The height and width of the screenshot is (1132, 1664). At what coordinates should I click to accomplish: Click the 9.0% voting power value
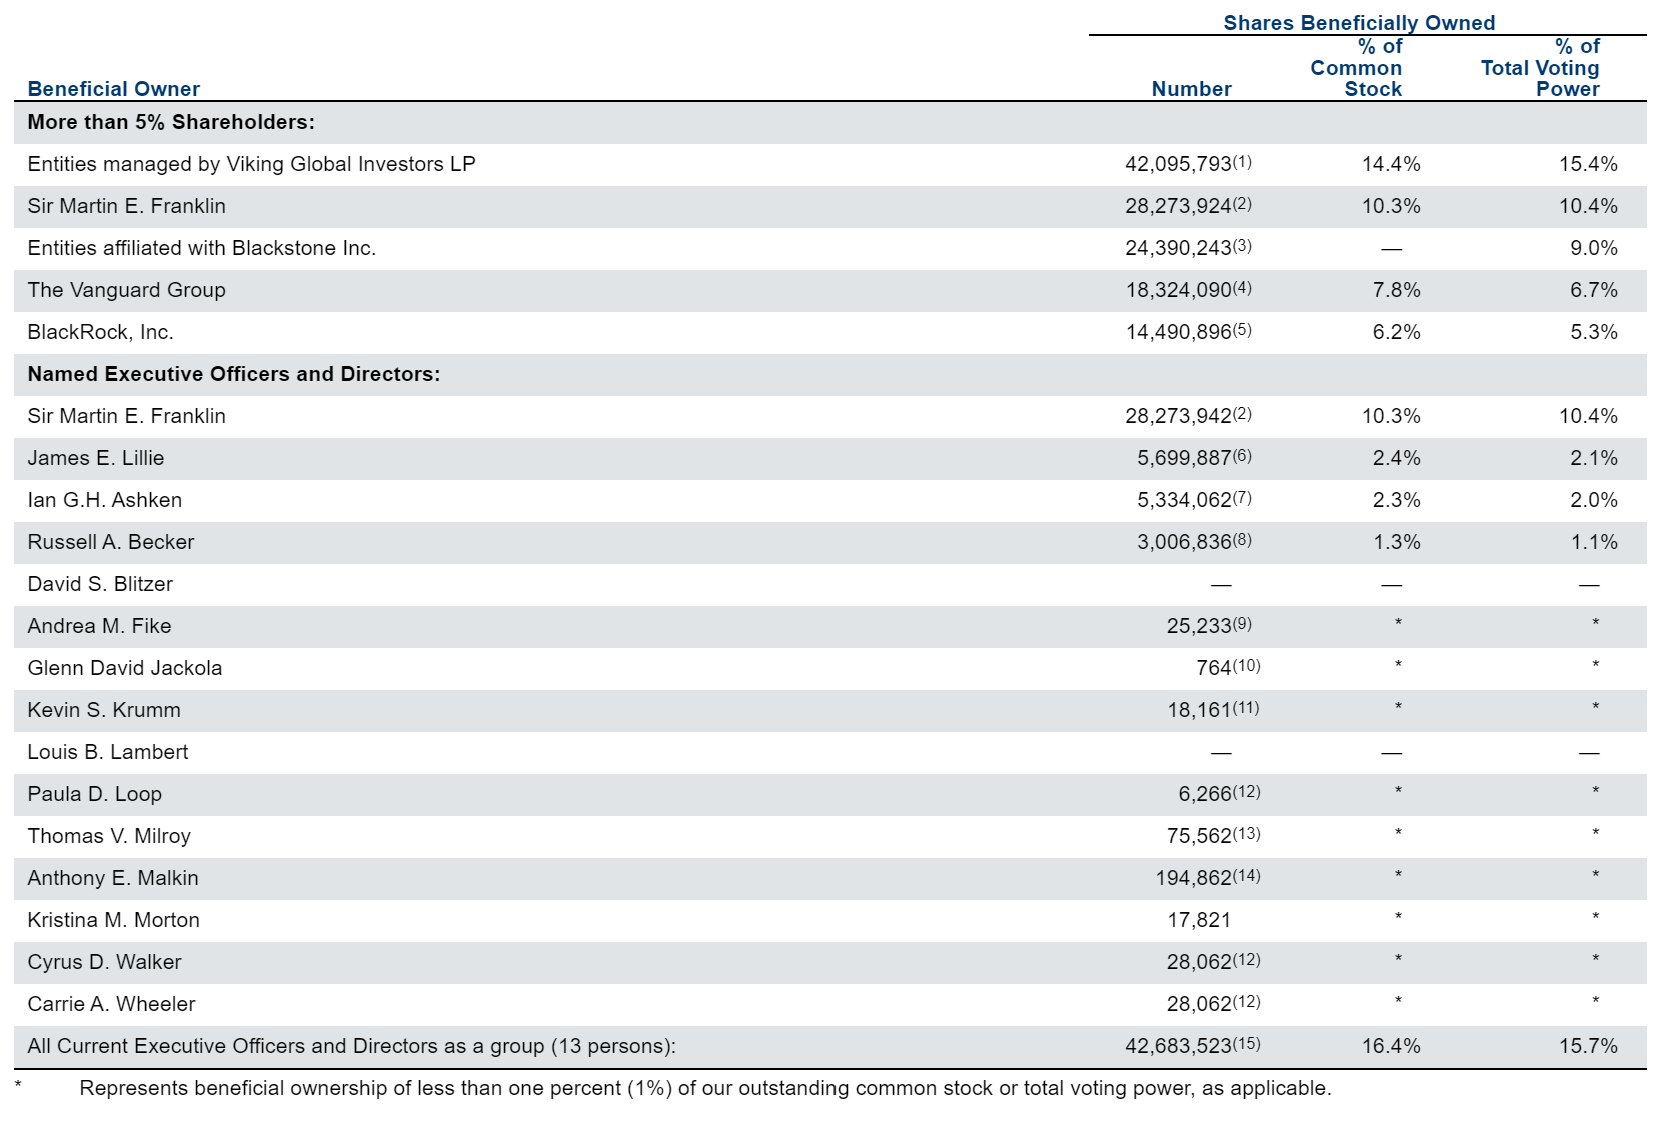pos(1593,248)
